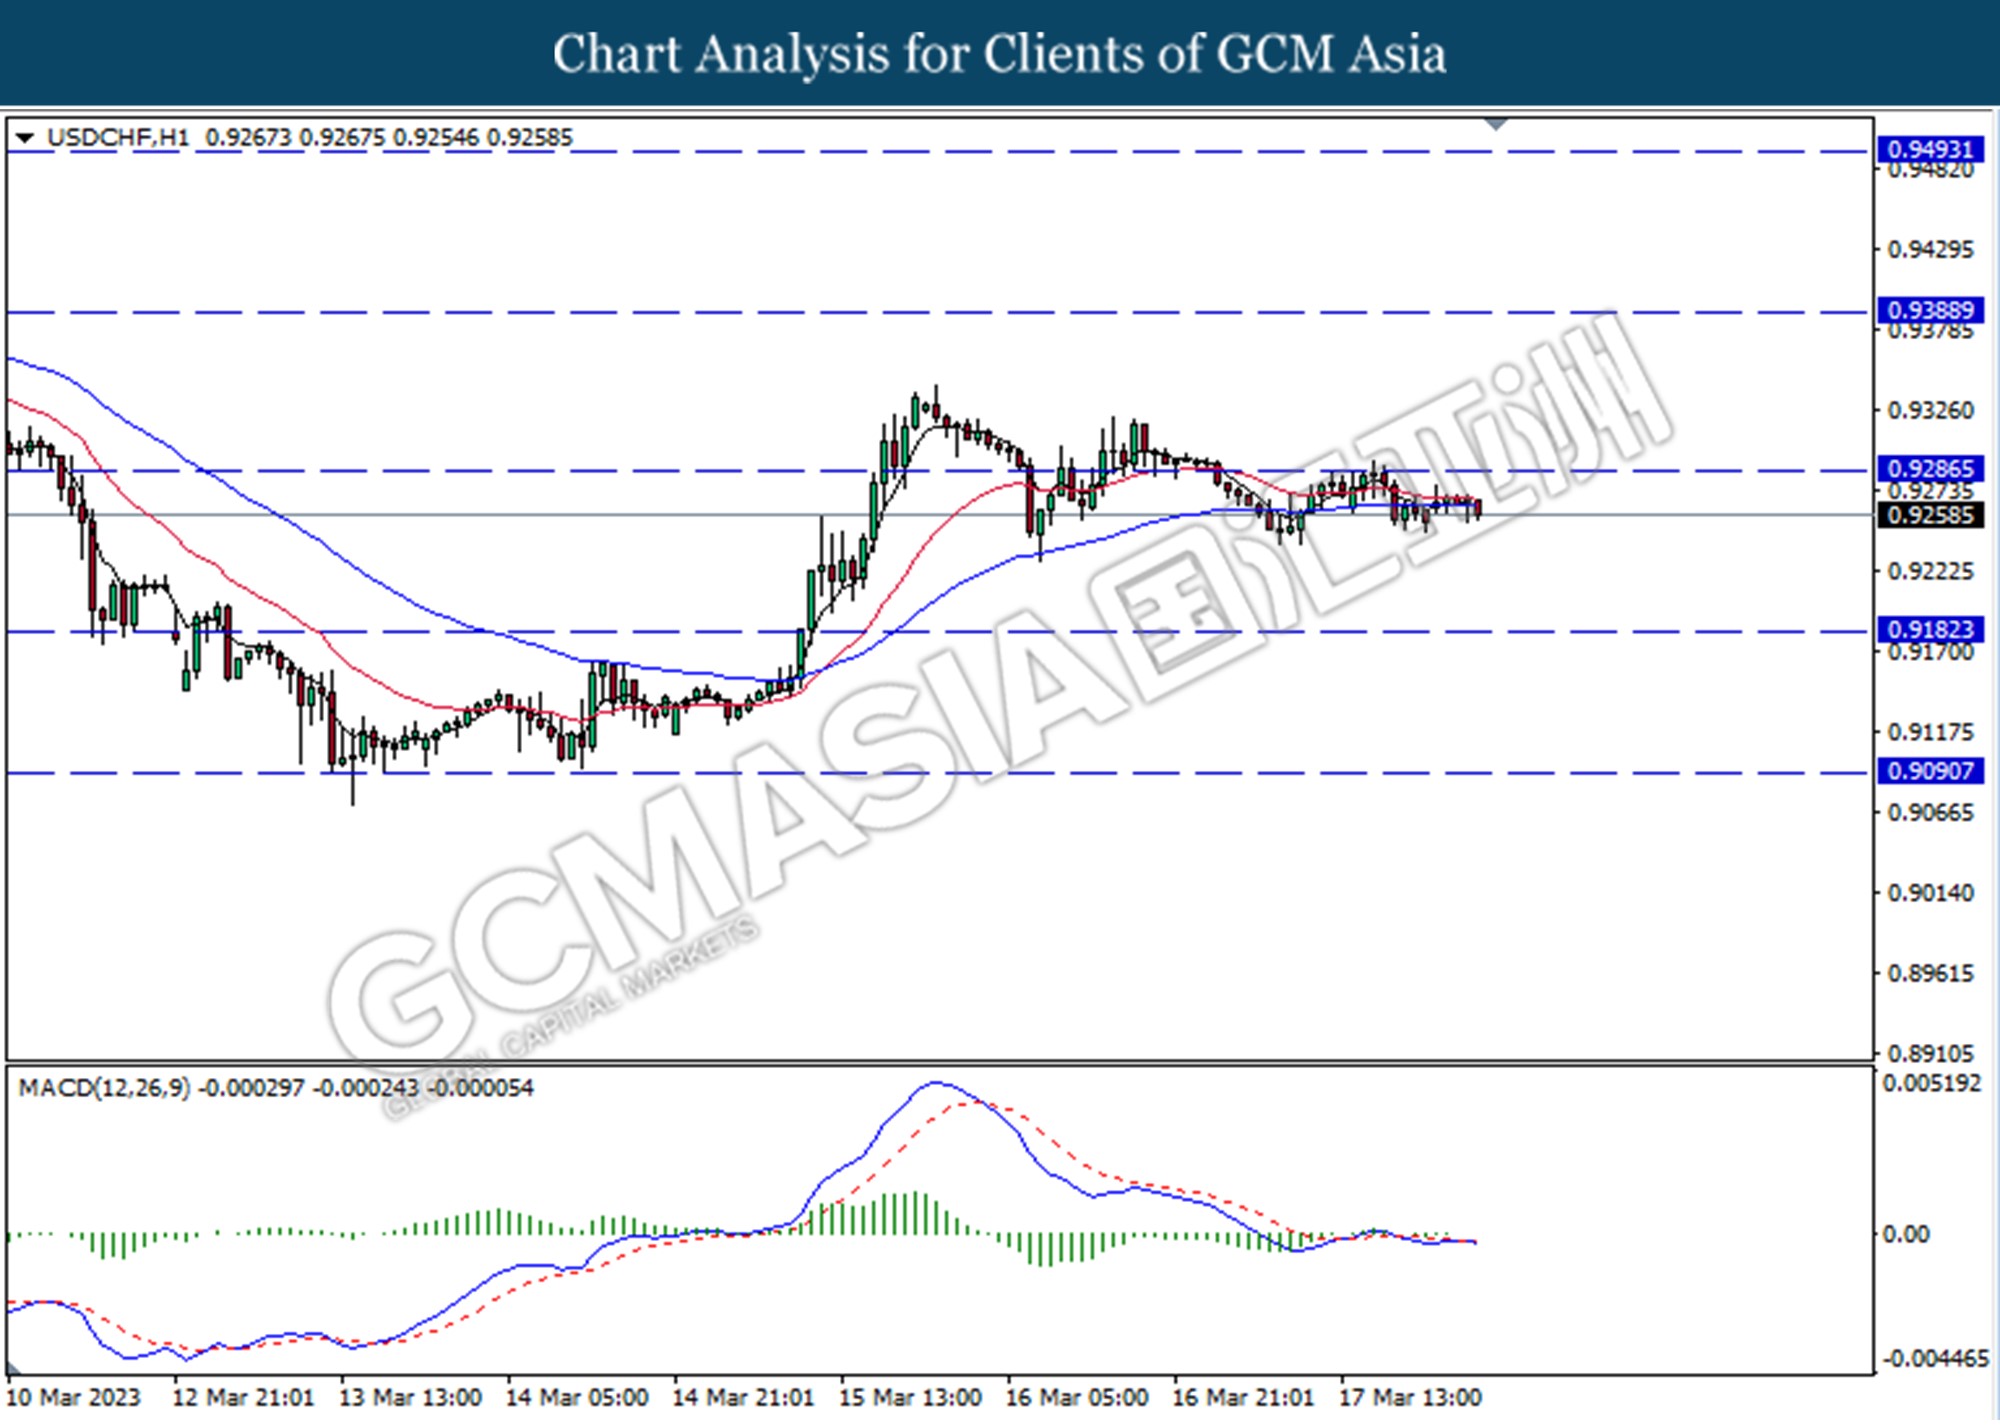Click the 17 Mar 13:00 time label

click(x=1410, y=1397)
